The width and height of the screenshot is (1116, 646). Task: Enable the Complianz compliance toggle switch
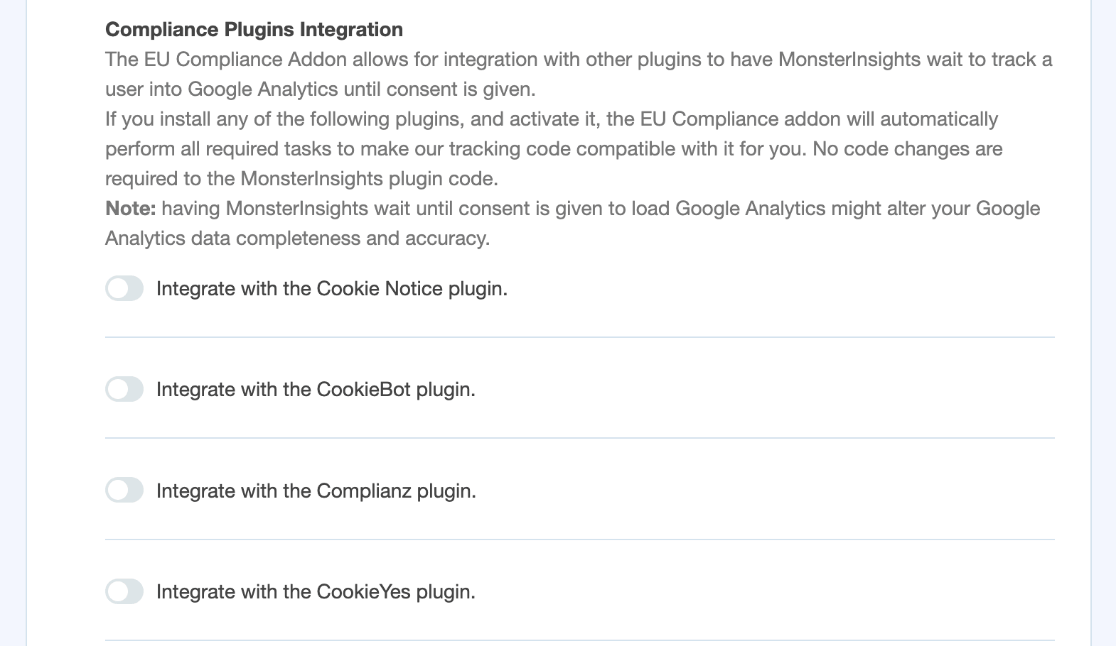(124, 490)
